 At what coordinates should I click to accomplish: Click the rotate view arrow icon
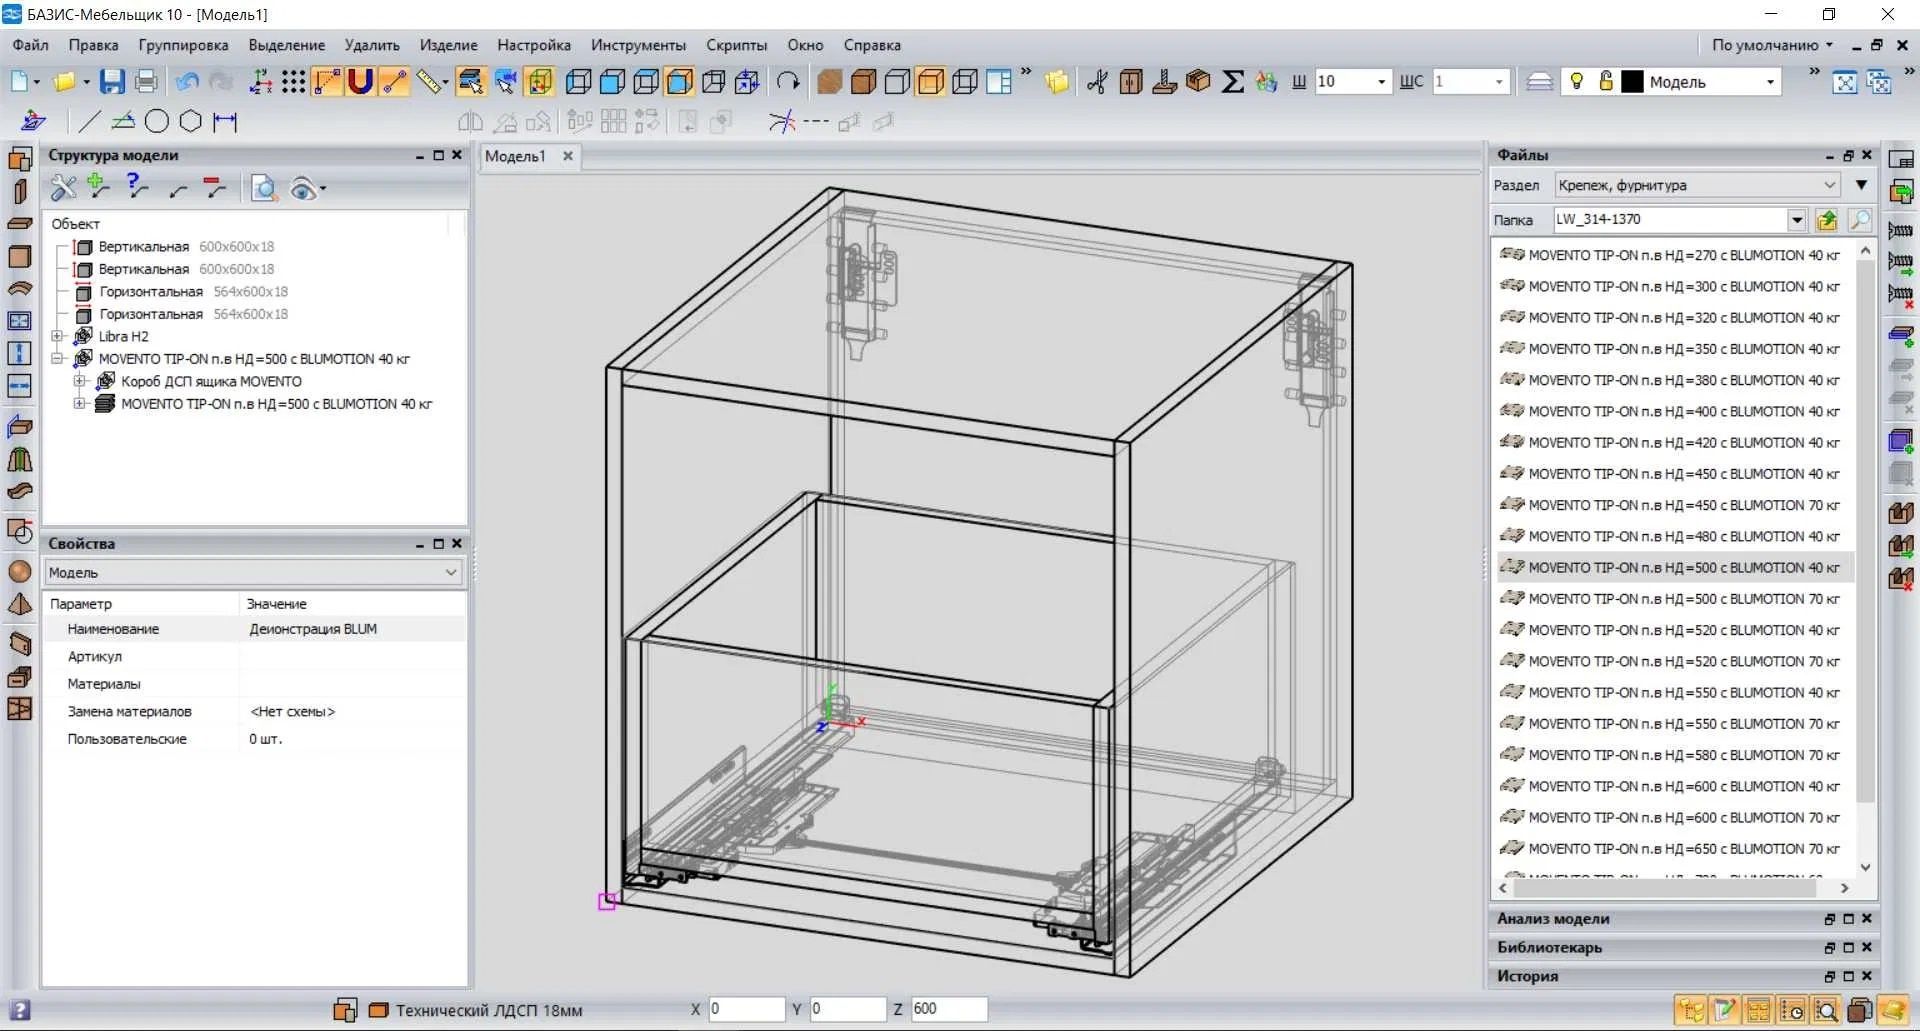(x=788, y=82)
